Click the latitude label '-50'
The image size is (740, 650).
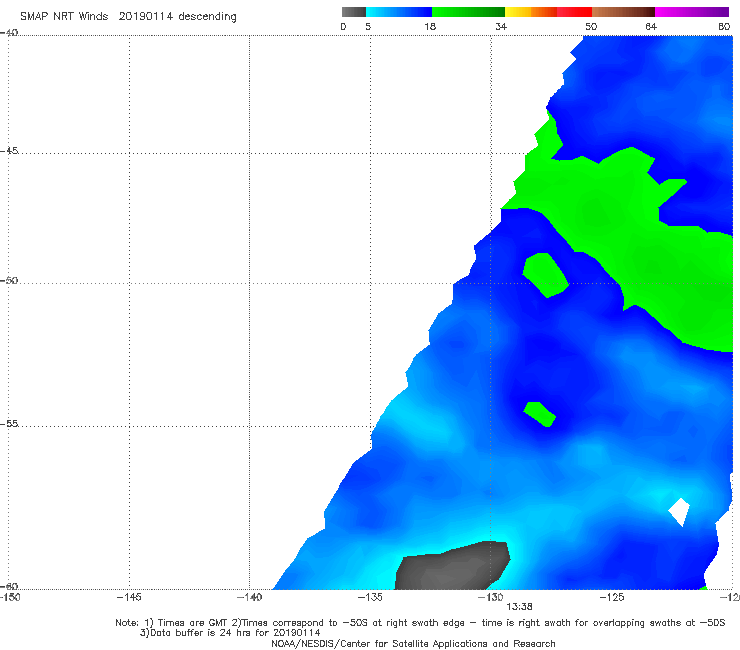coord(9,280)
